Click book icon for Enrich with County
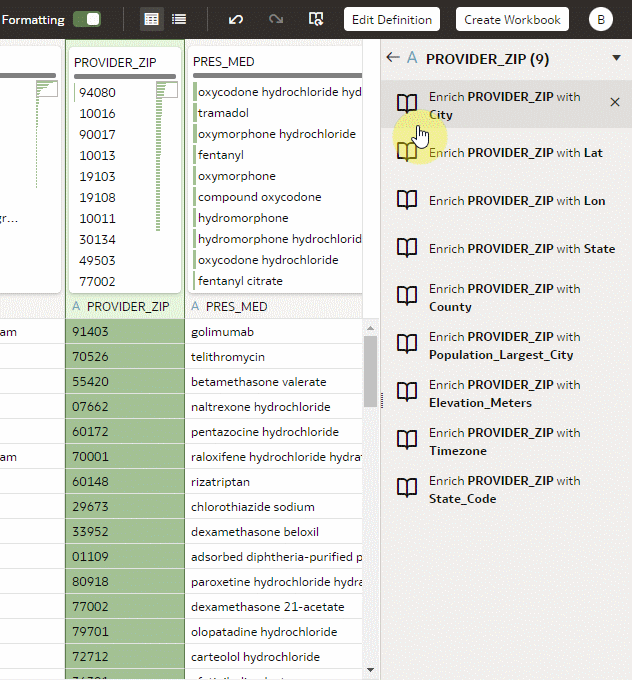The image size is (632, 680). point(407,296)
